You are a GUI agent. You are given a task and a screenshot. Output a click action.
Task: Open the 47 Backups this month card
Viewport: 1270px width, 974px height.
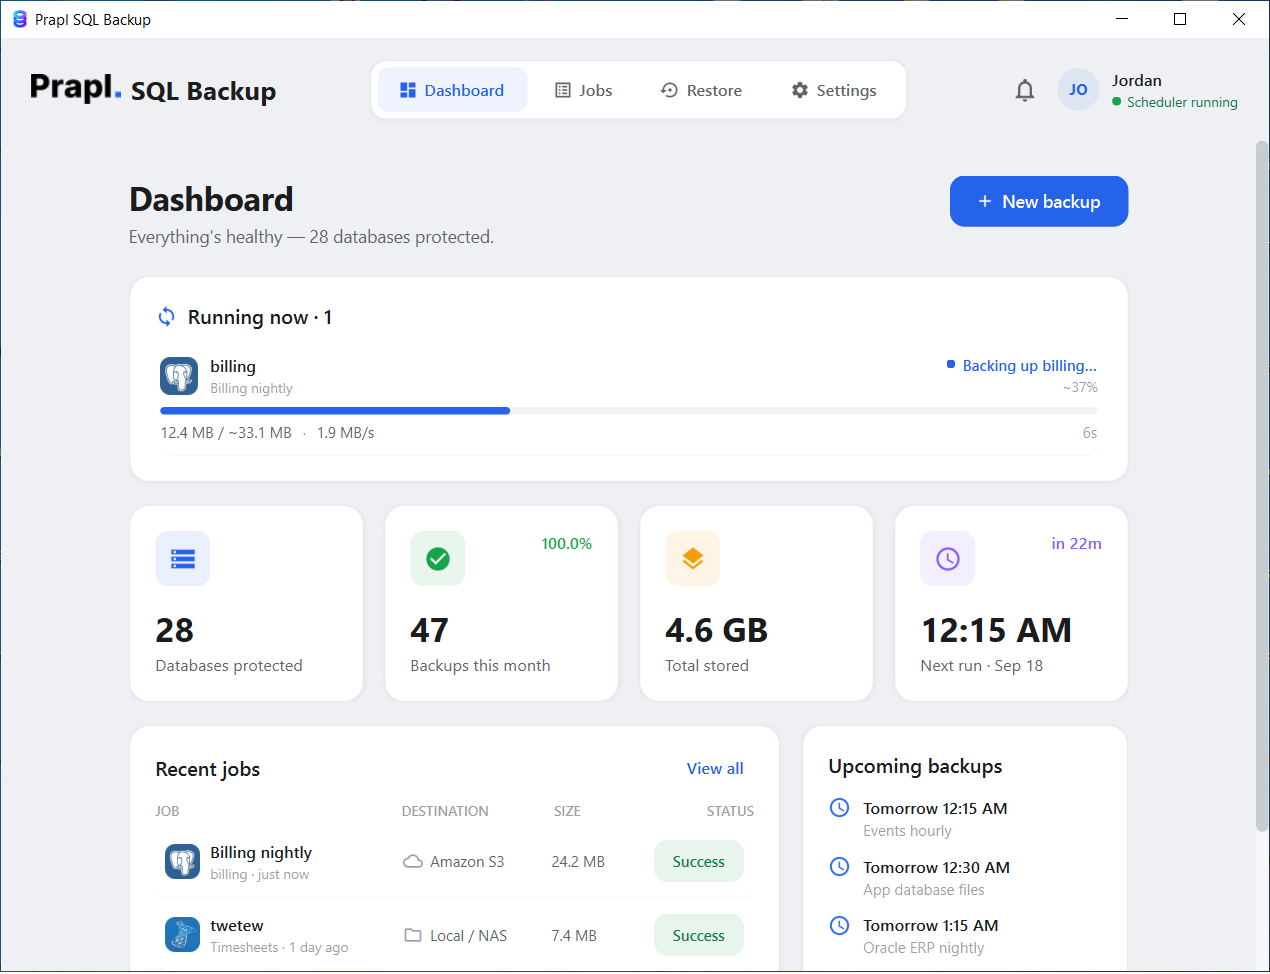coord(502,603)
